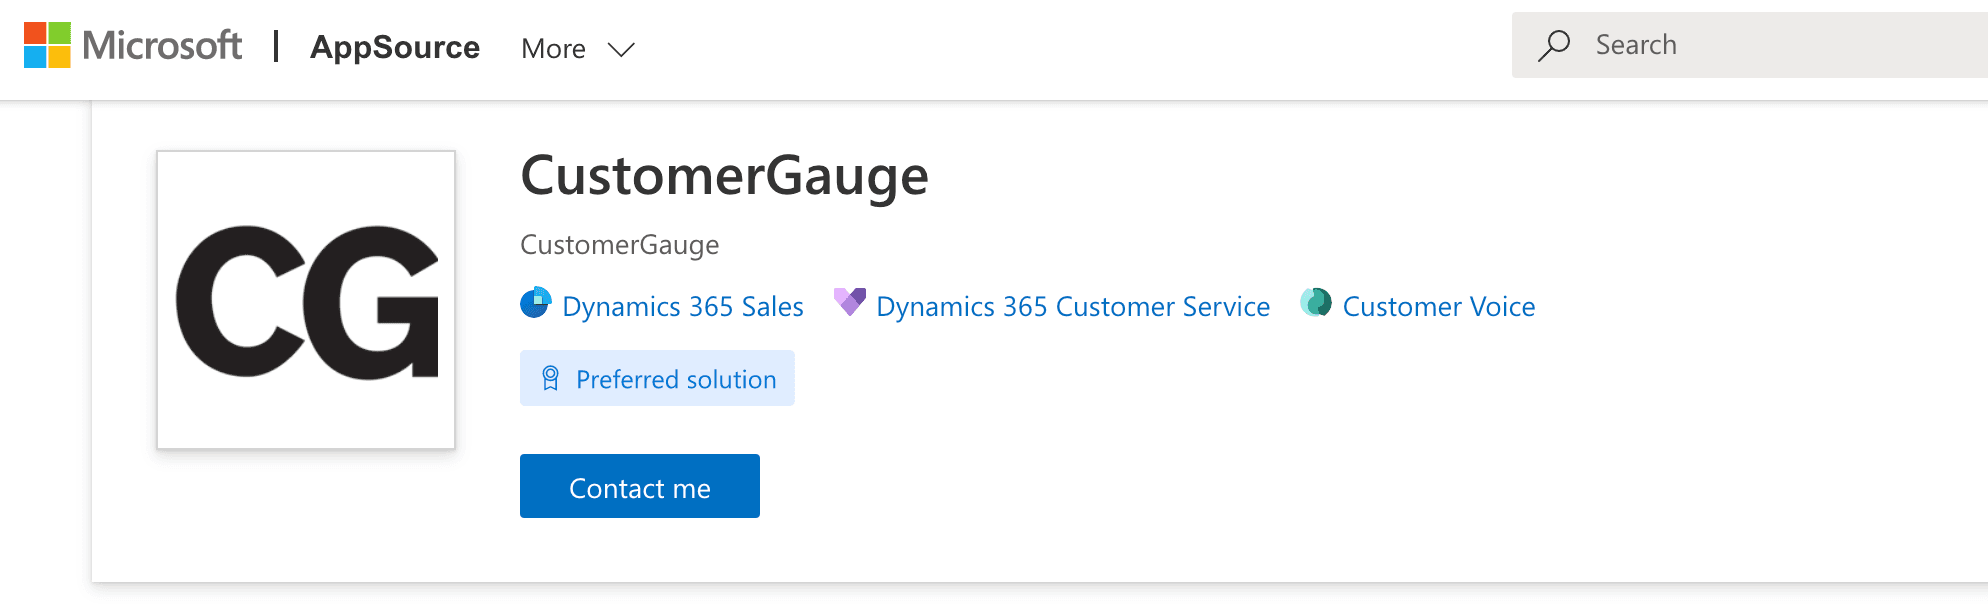The image size is (1988, 614).
Task: Click the CustomerGauge CG logo thumbnail
Action: [306, 300]
